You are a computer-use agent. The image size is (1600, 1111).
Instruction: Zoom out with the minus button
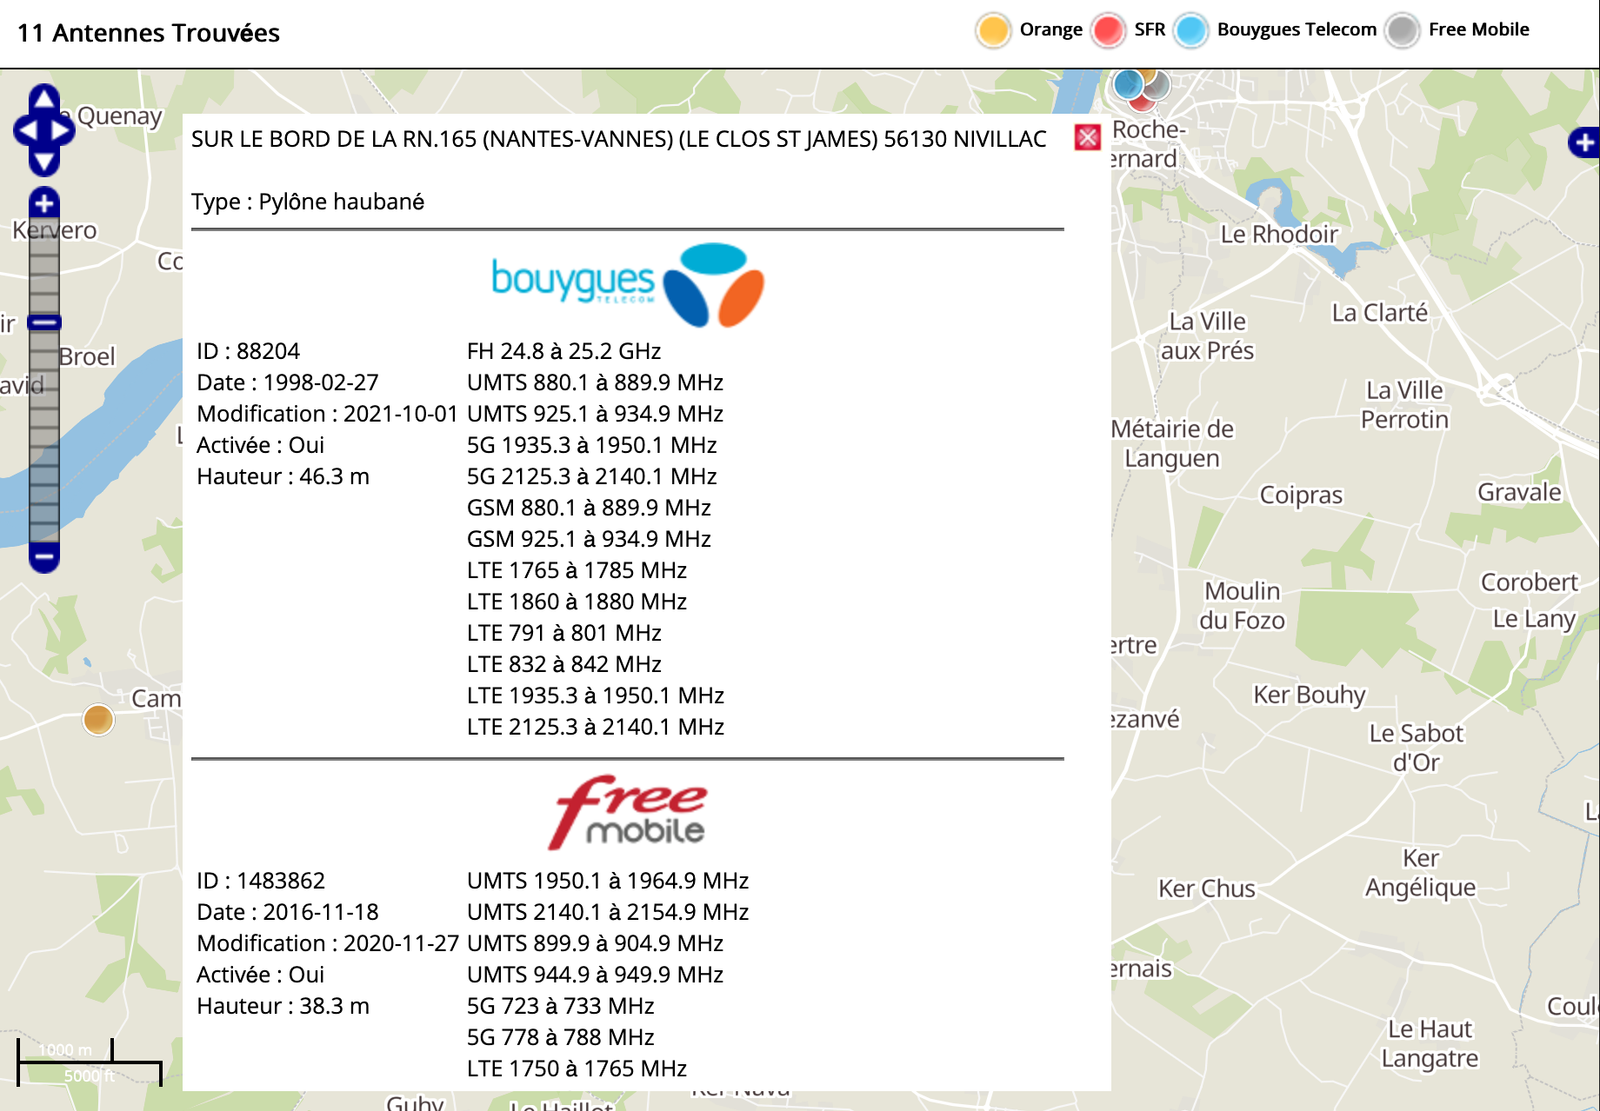[44, 556]
